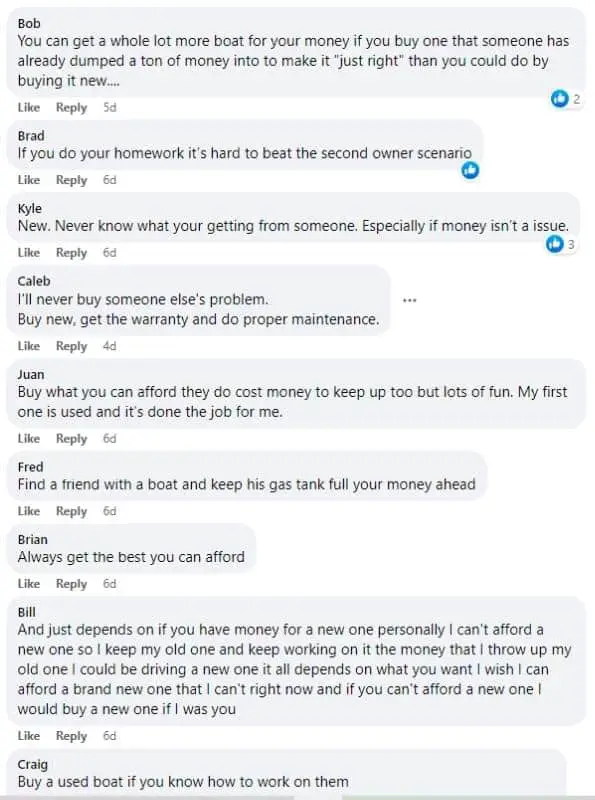This screenshot has width=595, height=800.
Task: Reply to Fred's comment about gas tank
Action: coord(71,512)
